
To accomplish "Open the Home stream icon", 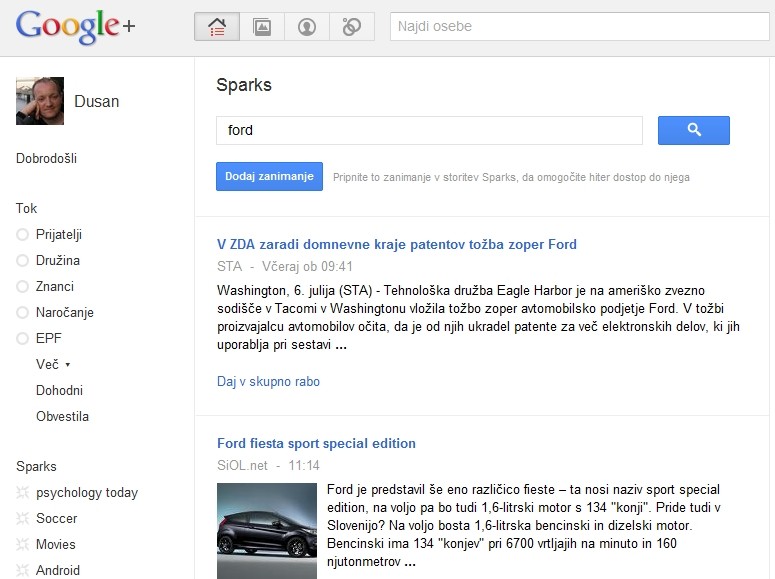I will pyautogui.click(x=217, y=27).
